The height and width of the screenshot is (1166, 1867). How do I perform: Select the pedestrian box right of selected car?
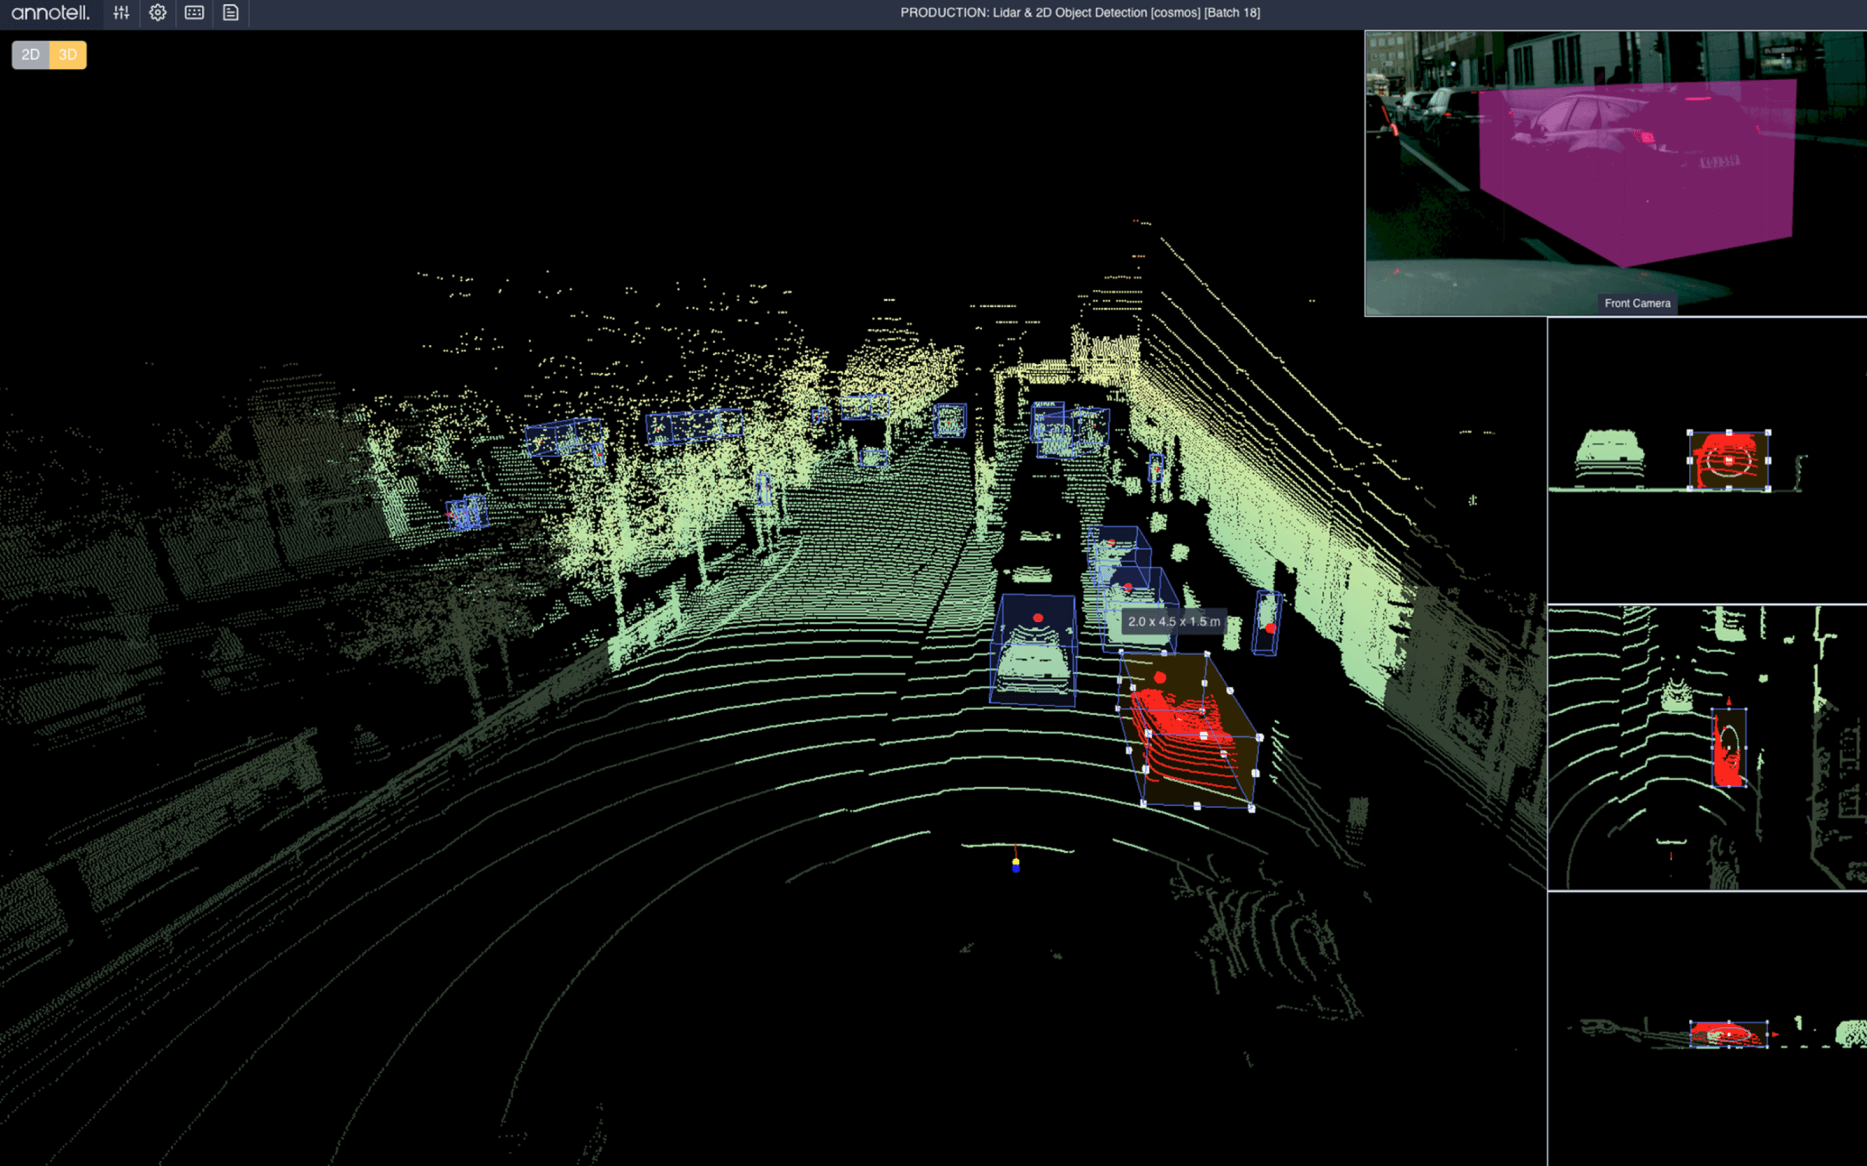(x=1267, y=622)
